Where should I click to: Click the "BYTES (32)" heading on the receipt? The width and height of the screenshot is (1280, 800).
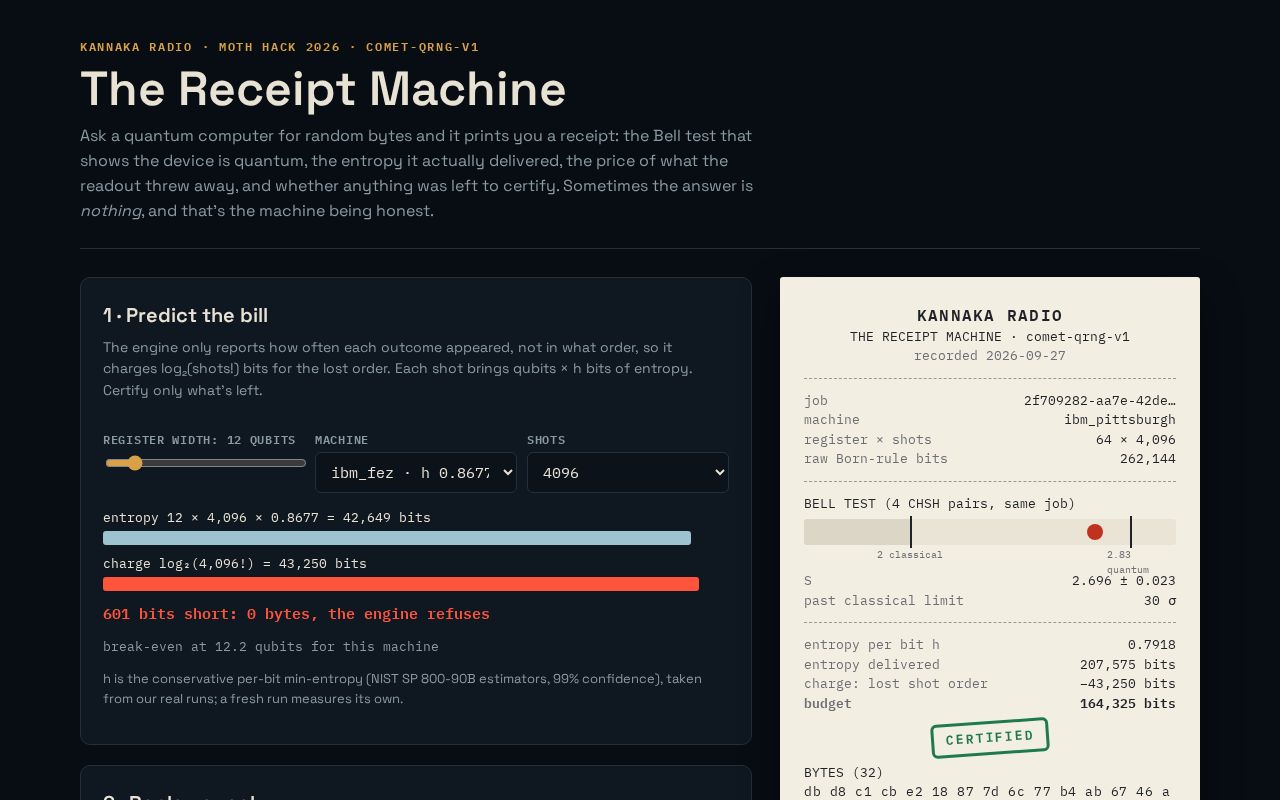click(x=844, y=773)
